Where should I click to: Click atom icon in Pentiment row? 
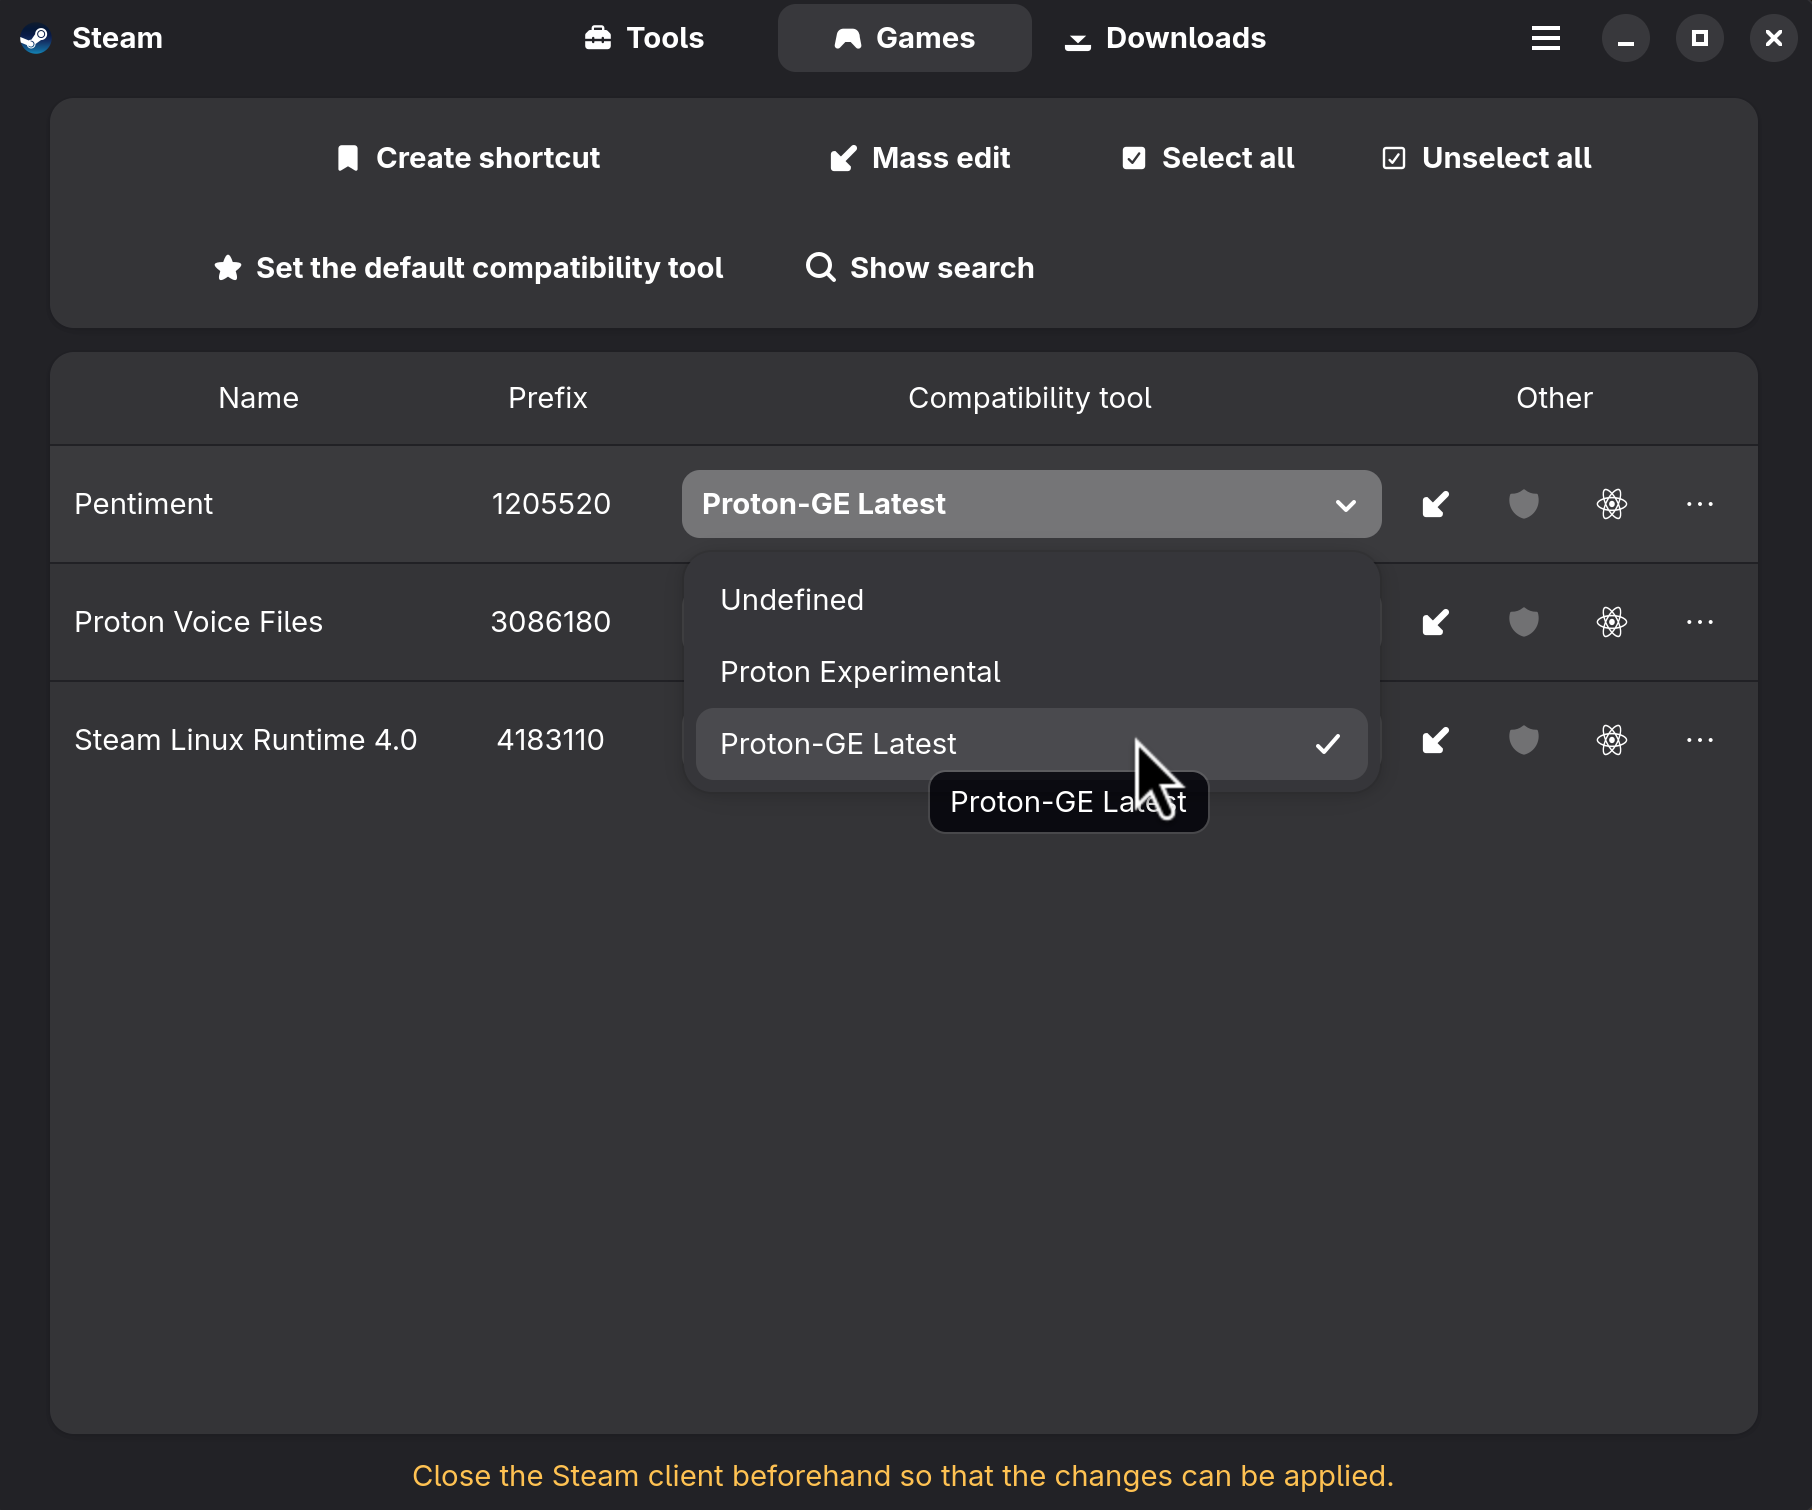point(1612,504)
